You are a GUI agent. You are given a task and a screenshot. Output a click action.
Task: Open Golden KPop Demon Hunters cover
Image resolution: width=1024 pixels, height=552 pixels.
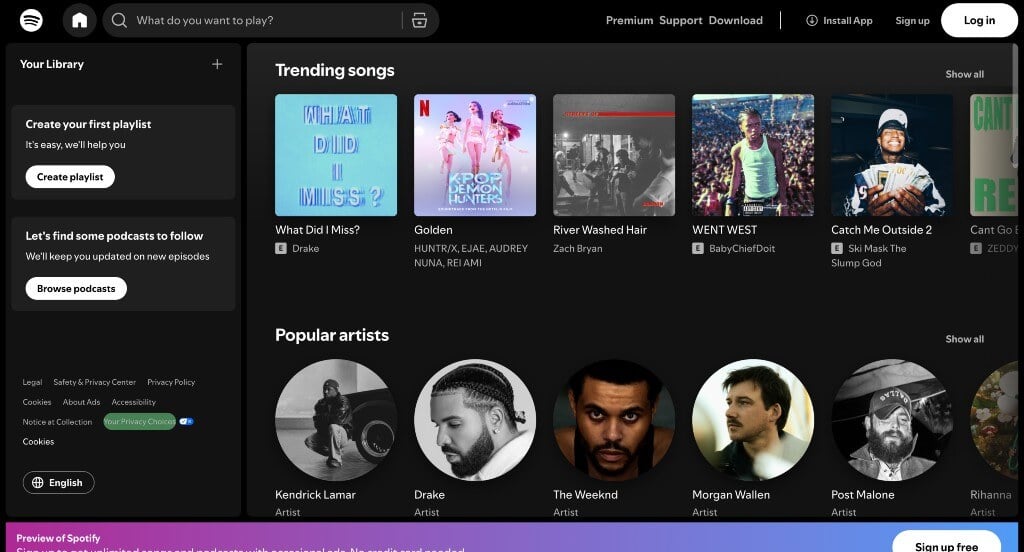click(475, 155)
